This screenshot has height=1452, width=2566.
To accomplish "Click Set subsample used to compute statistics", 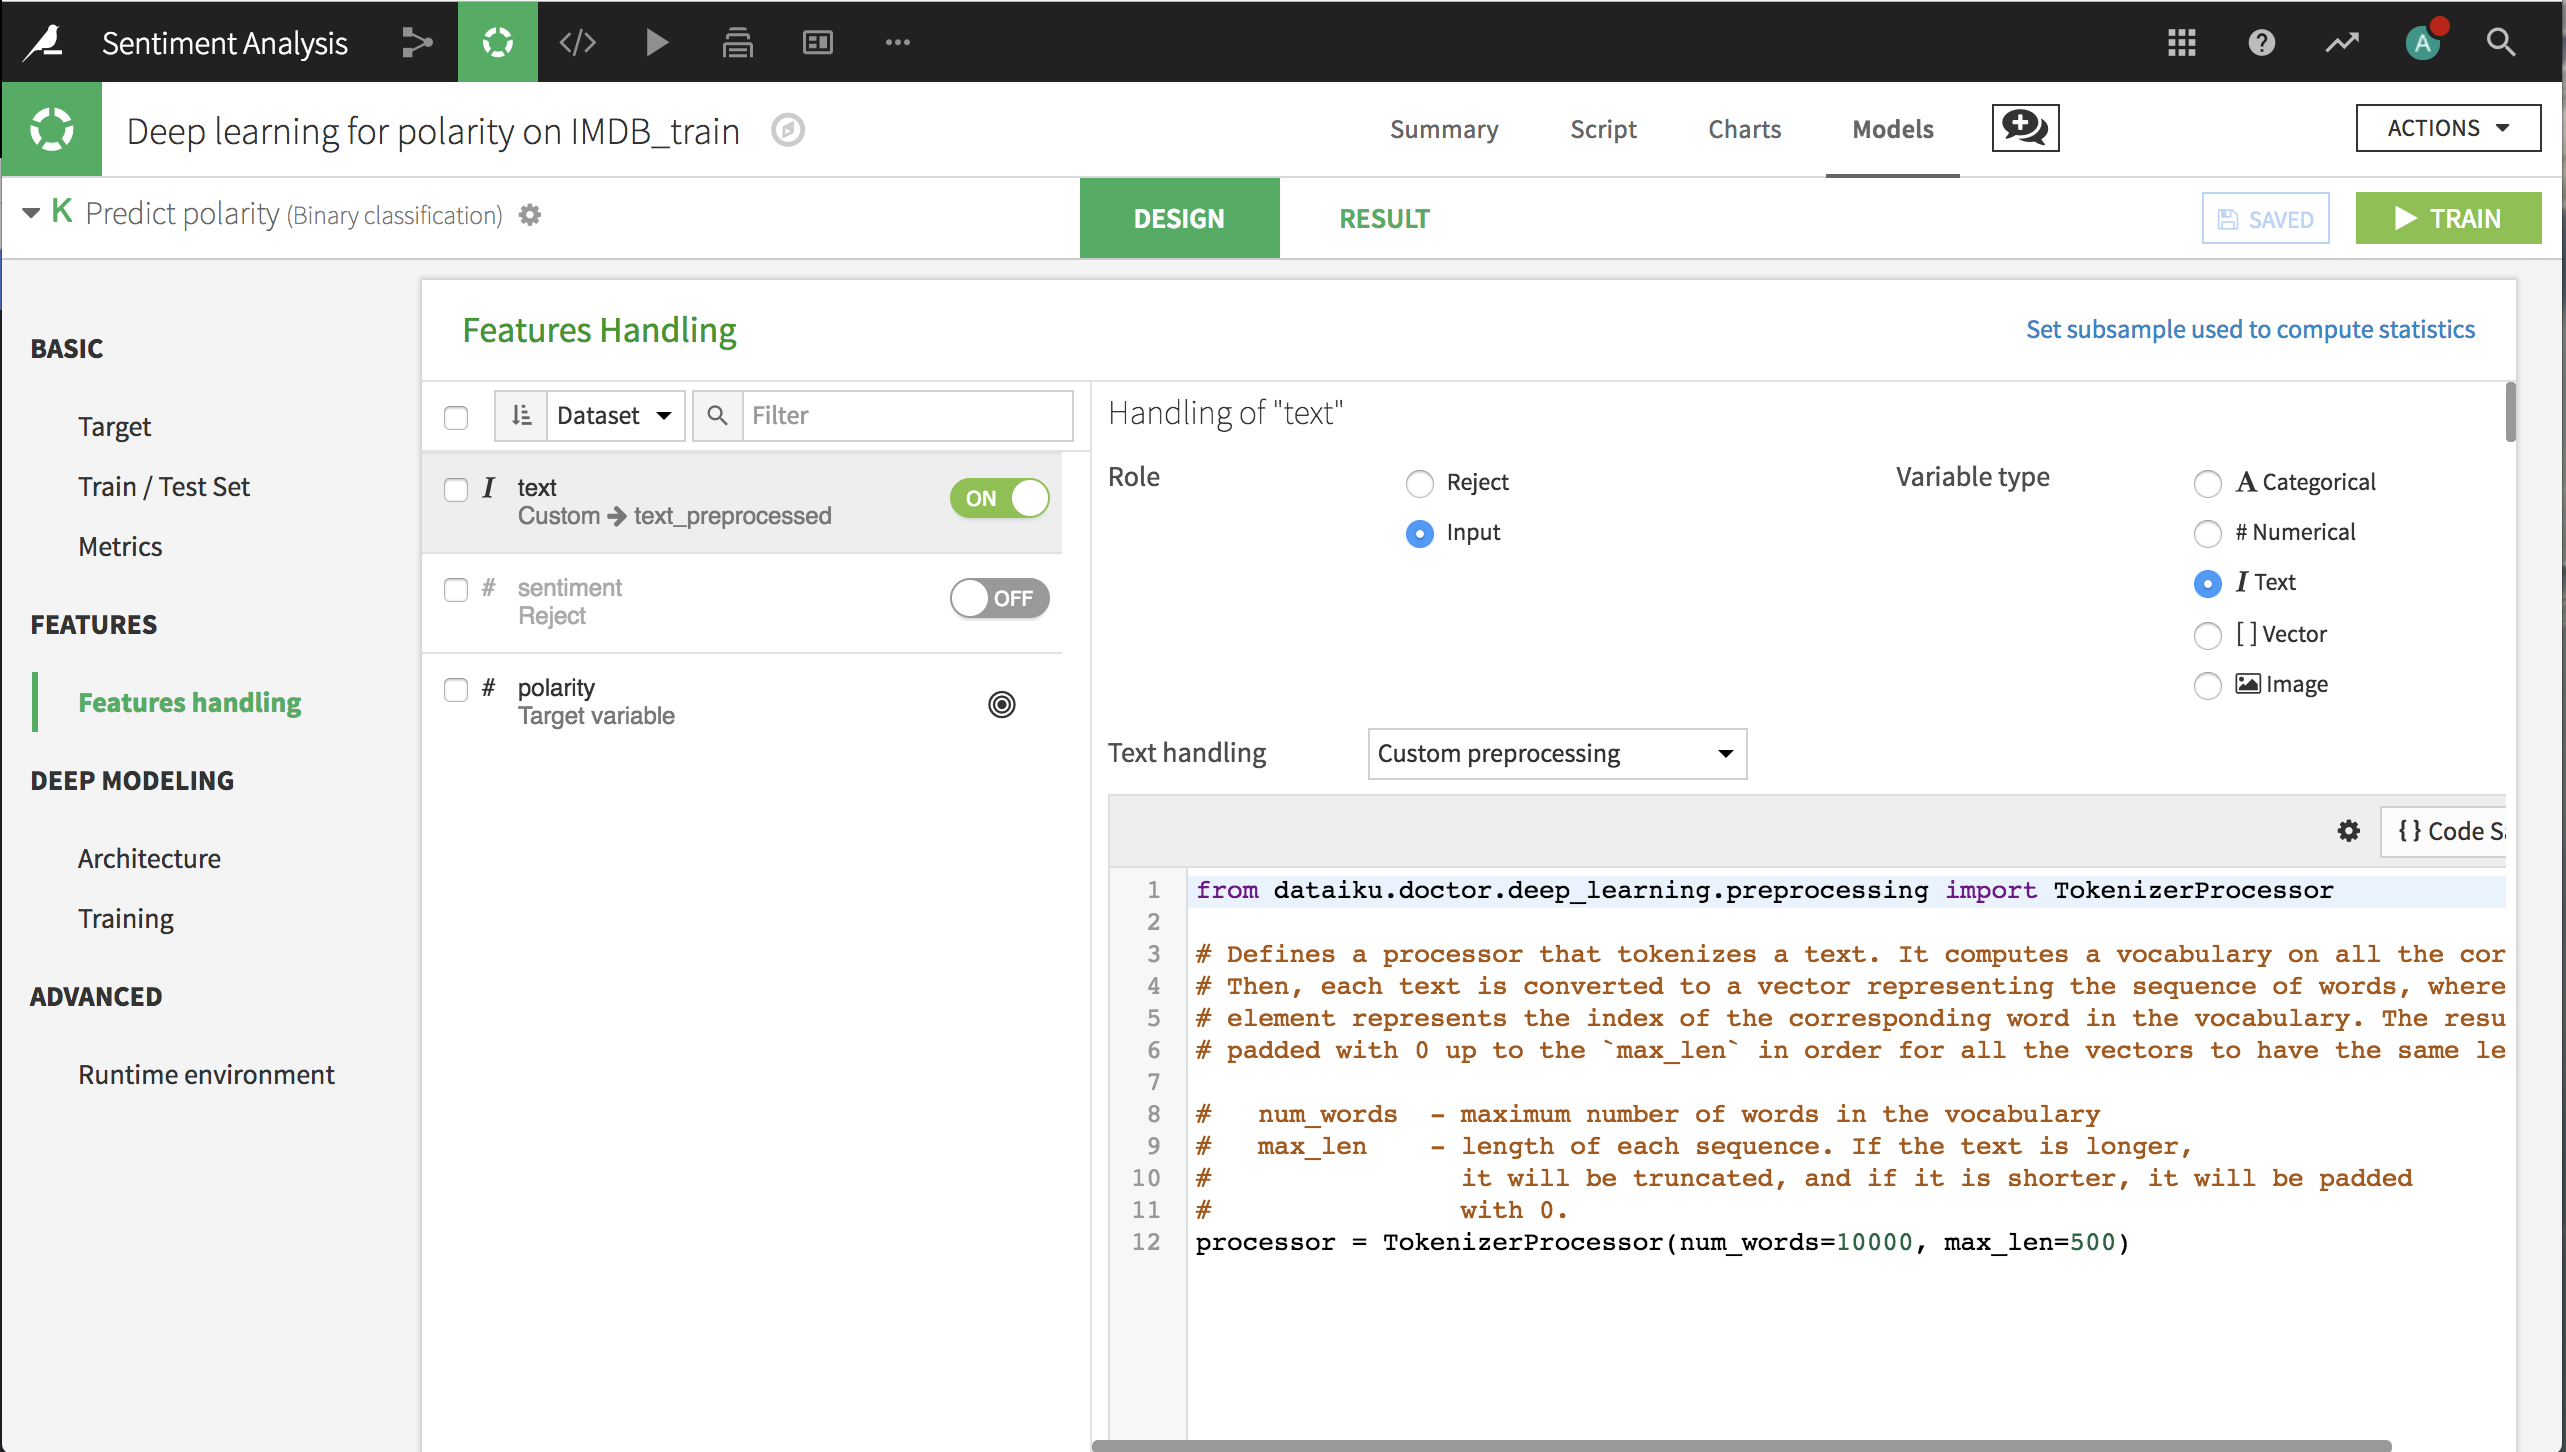I will tap(2250, 329).
